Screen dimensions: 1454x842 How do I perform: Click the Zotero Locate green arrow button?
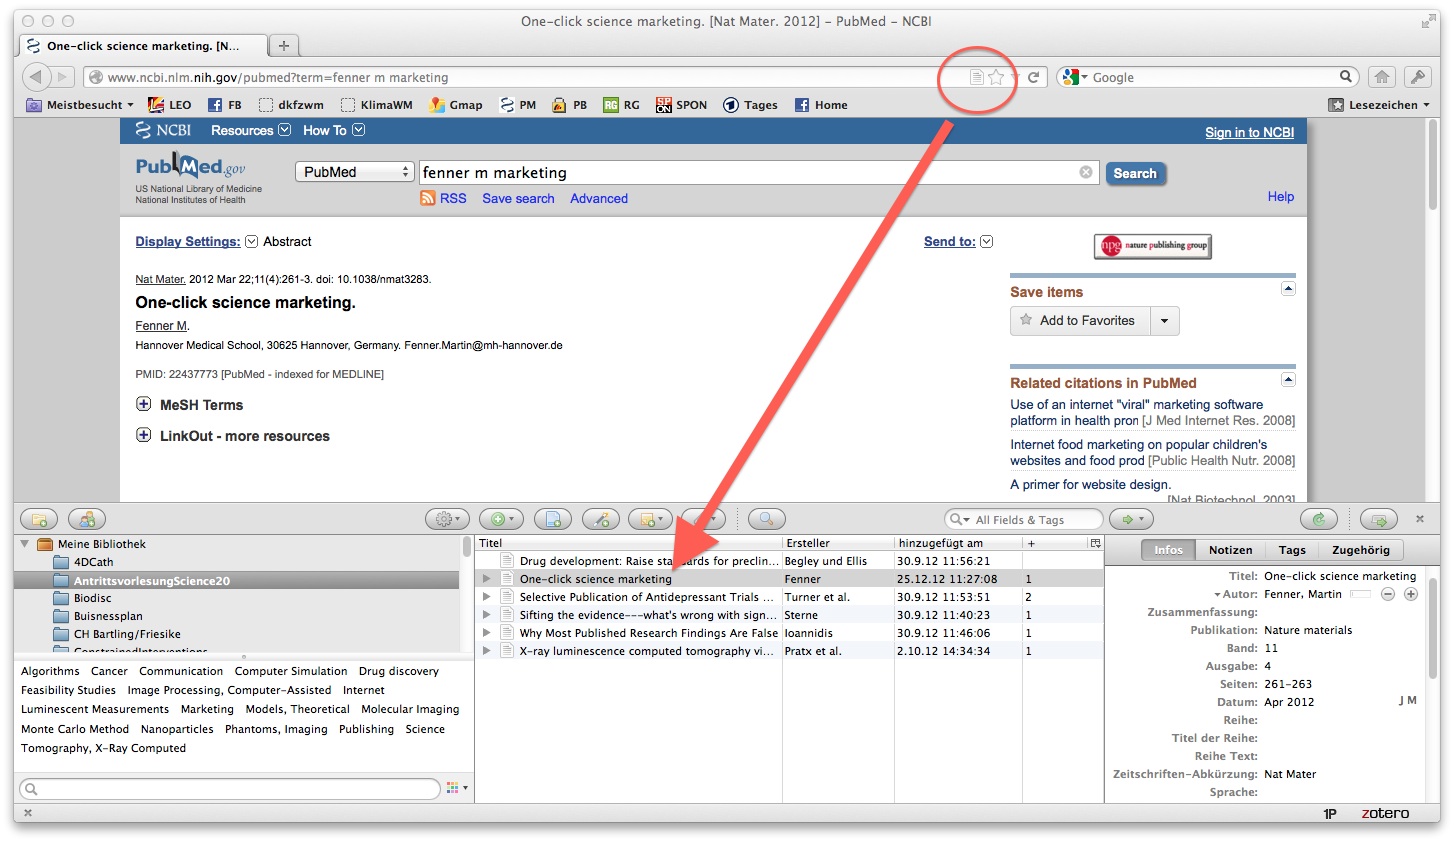point(1132,519)
